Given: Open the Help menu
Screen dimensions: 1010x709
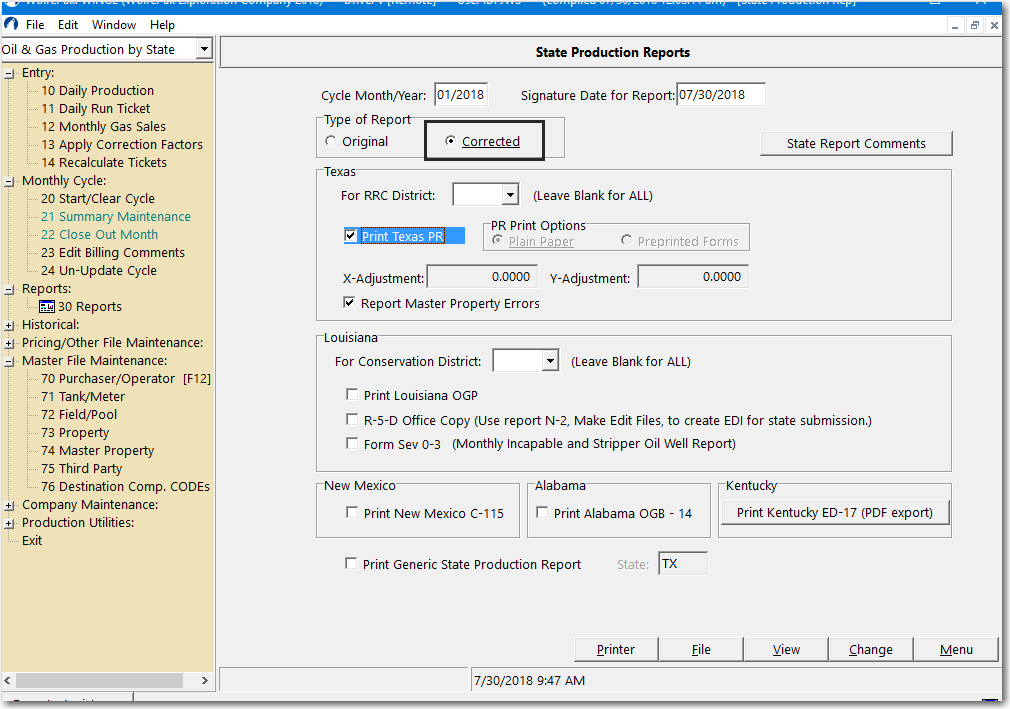Looking at the screenshot, I should click(163, 25).
